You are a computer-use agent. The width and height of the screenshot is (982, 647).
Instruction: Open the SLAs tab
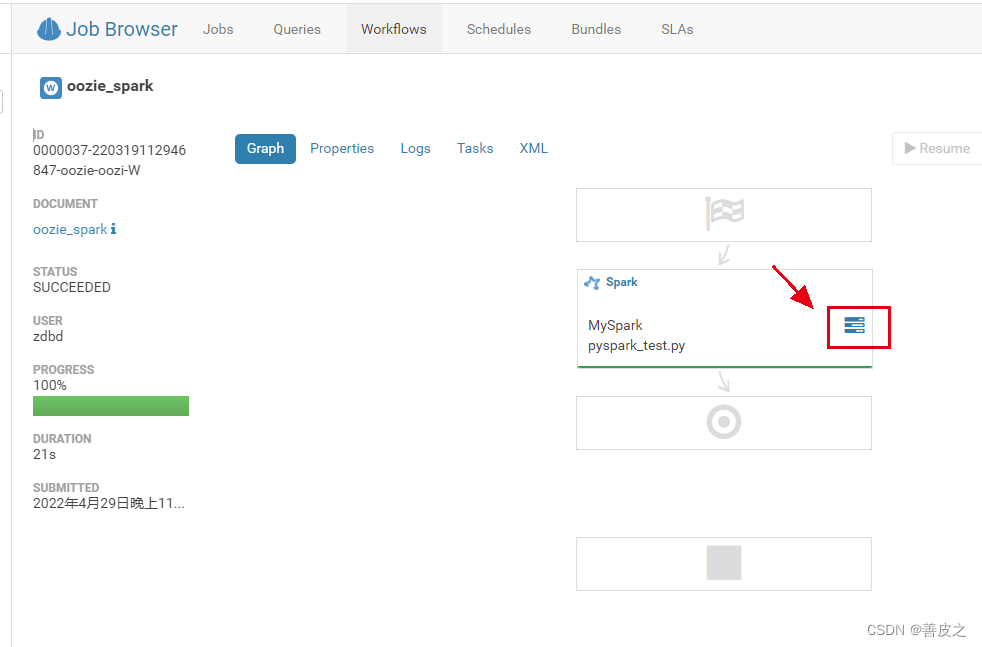tap(677, 29)
